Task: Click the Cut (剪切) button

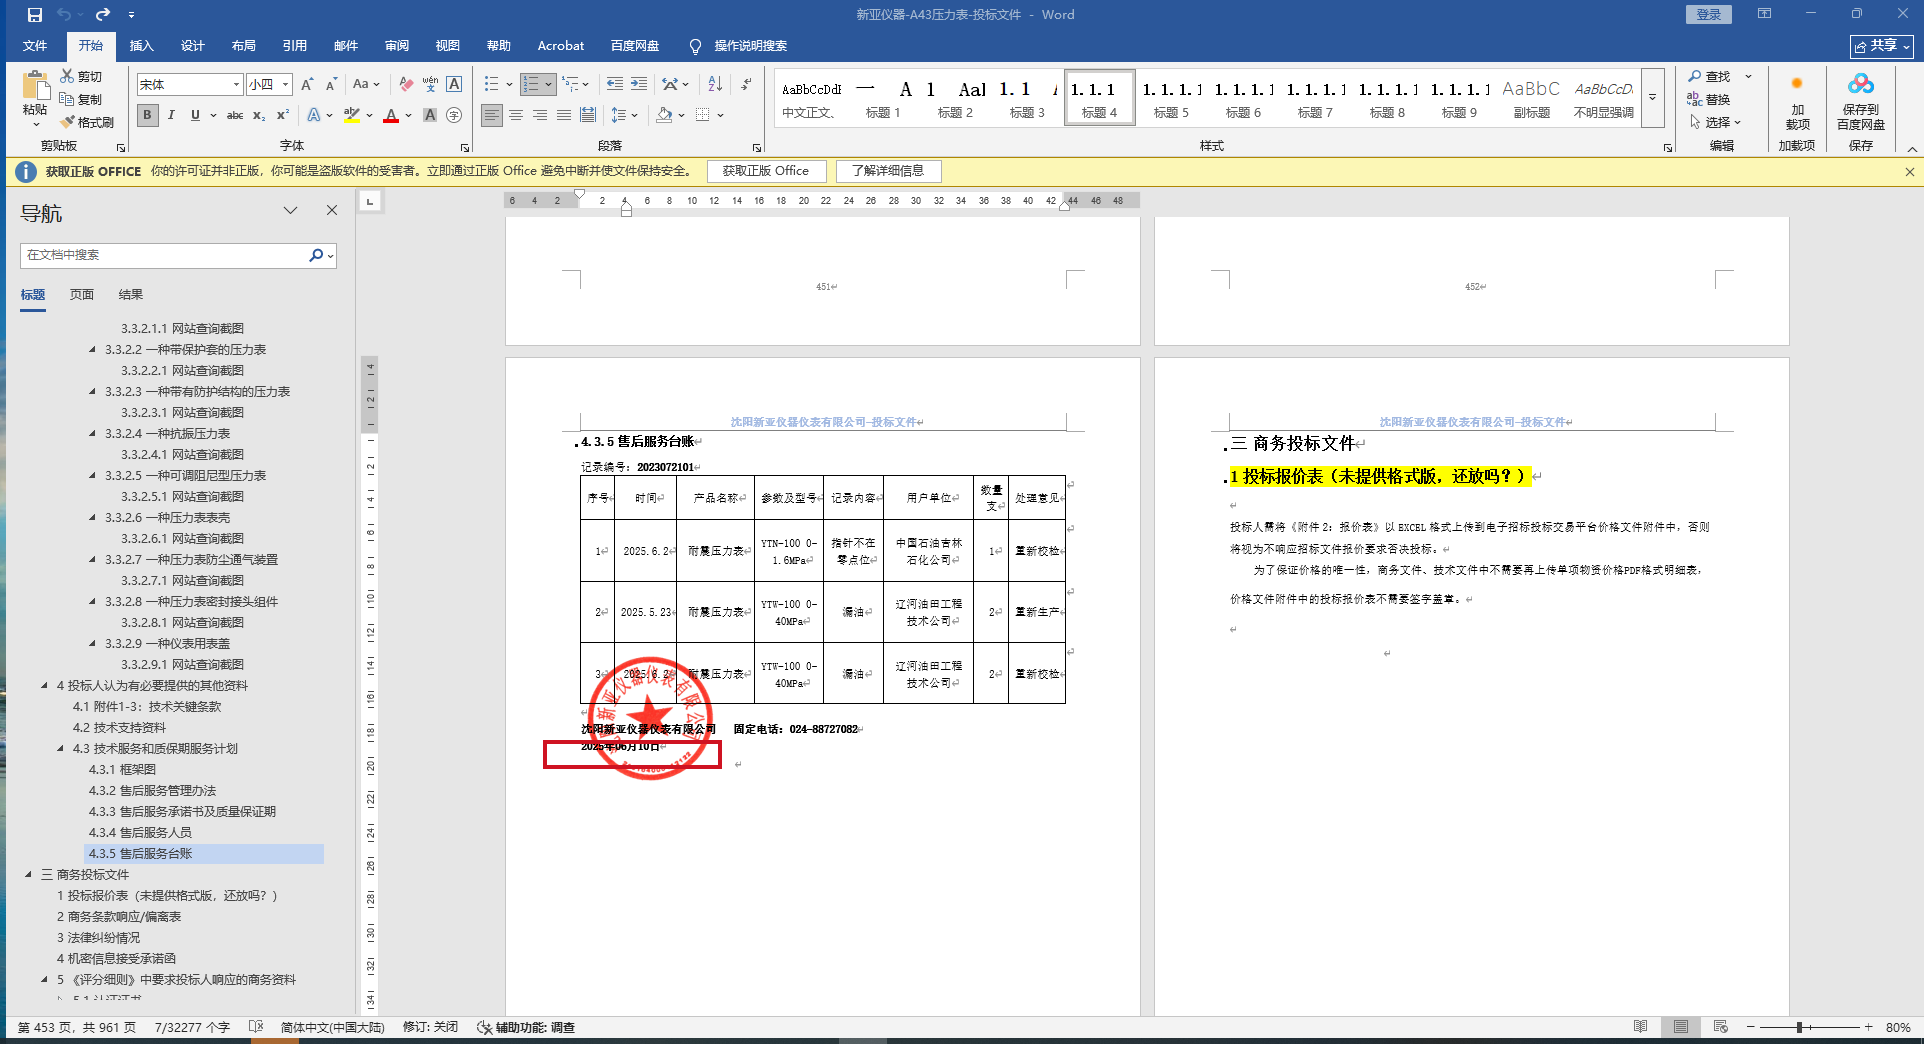Action: coord(82,76)
